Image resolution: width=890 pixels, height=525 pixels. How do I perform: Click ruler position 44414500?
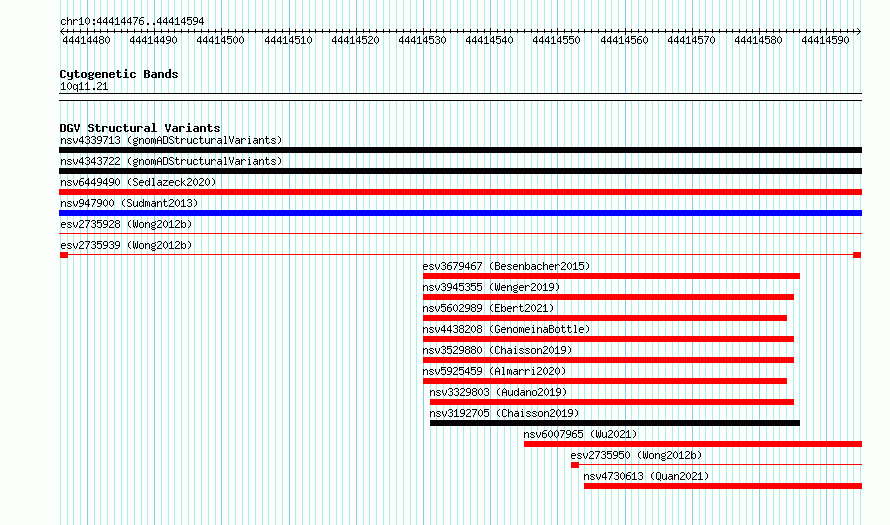point(220,40)
